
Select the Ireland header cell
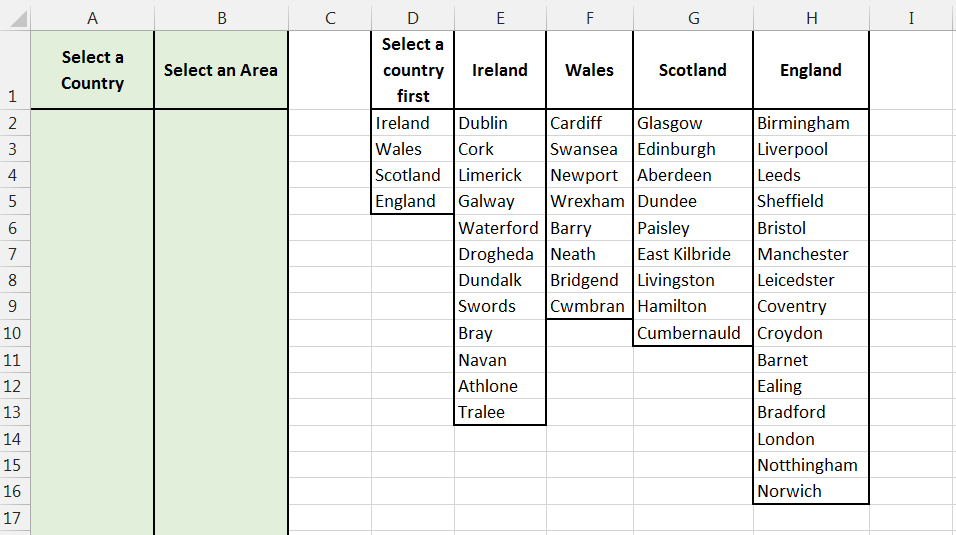(500, 70)
